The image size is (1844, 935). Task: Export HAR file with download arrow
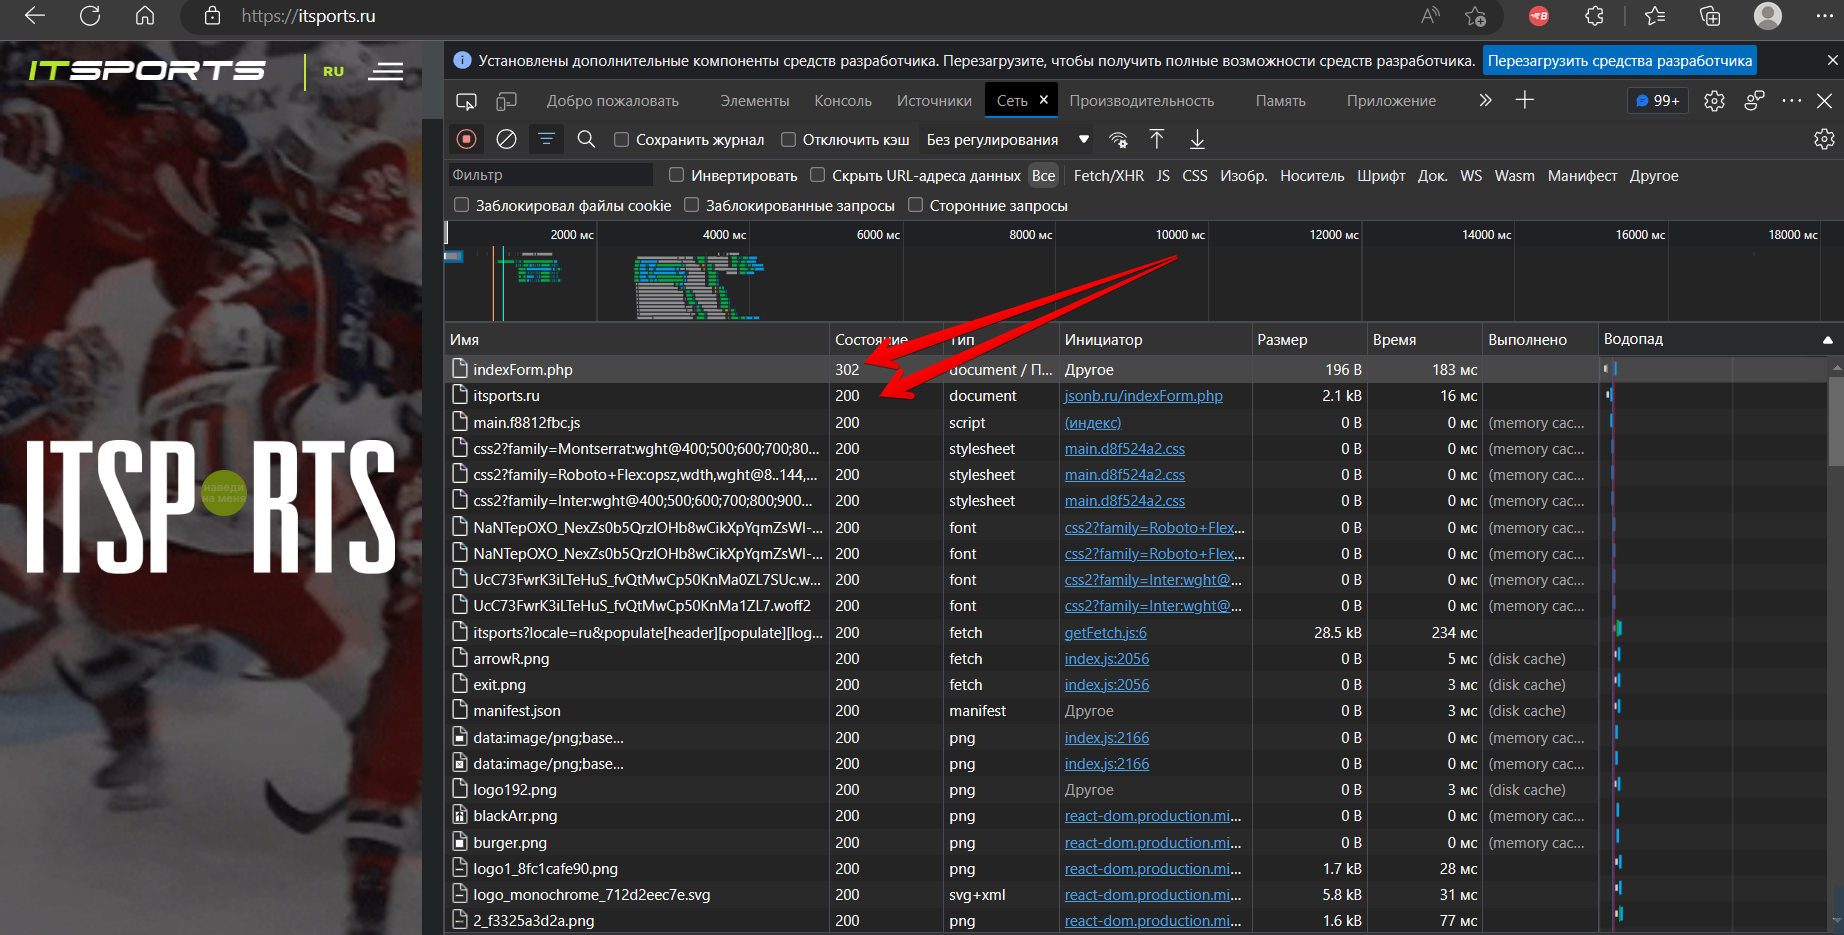1197,139
